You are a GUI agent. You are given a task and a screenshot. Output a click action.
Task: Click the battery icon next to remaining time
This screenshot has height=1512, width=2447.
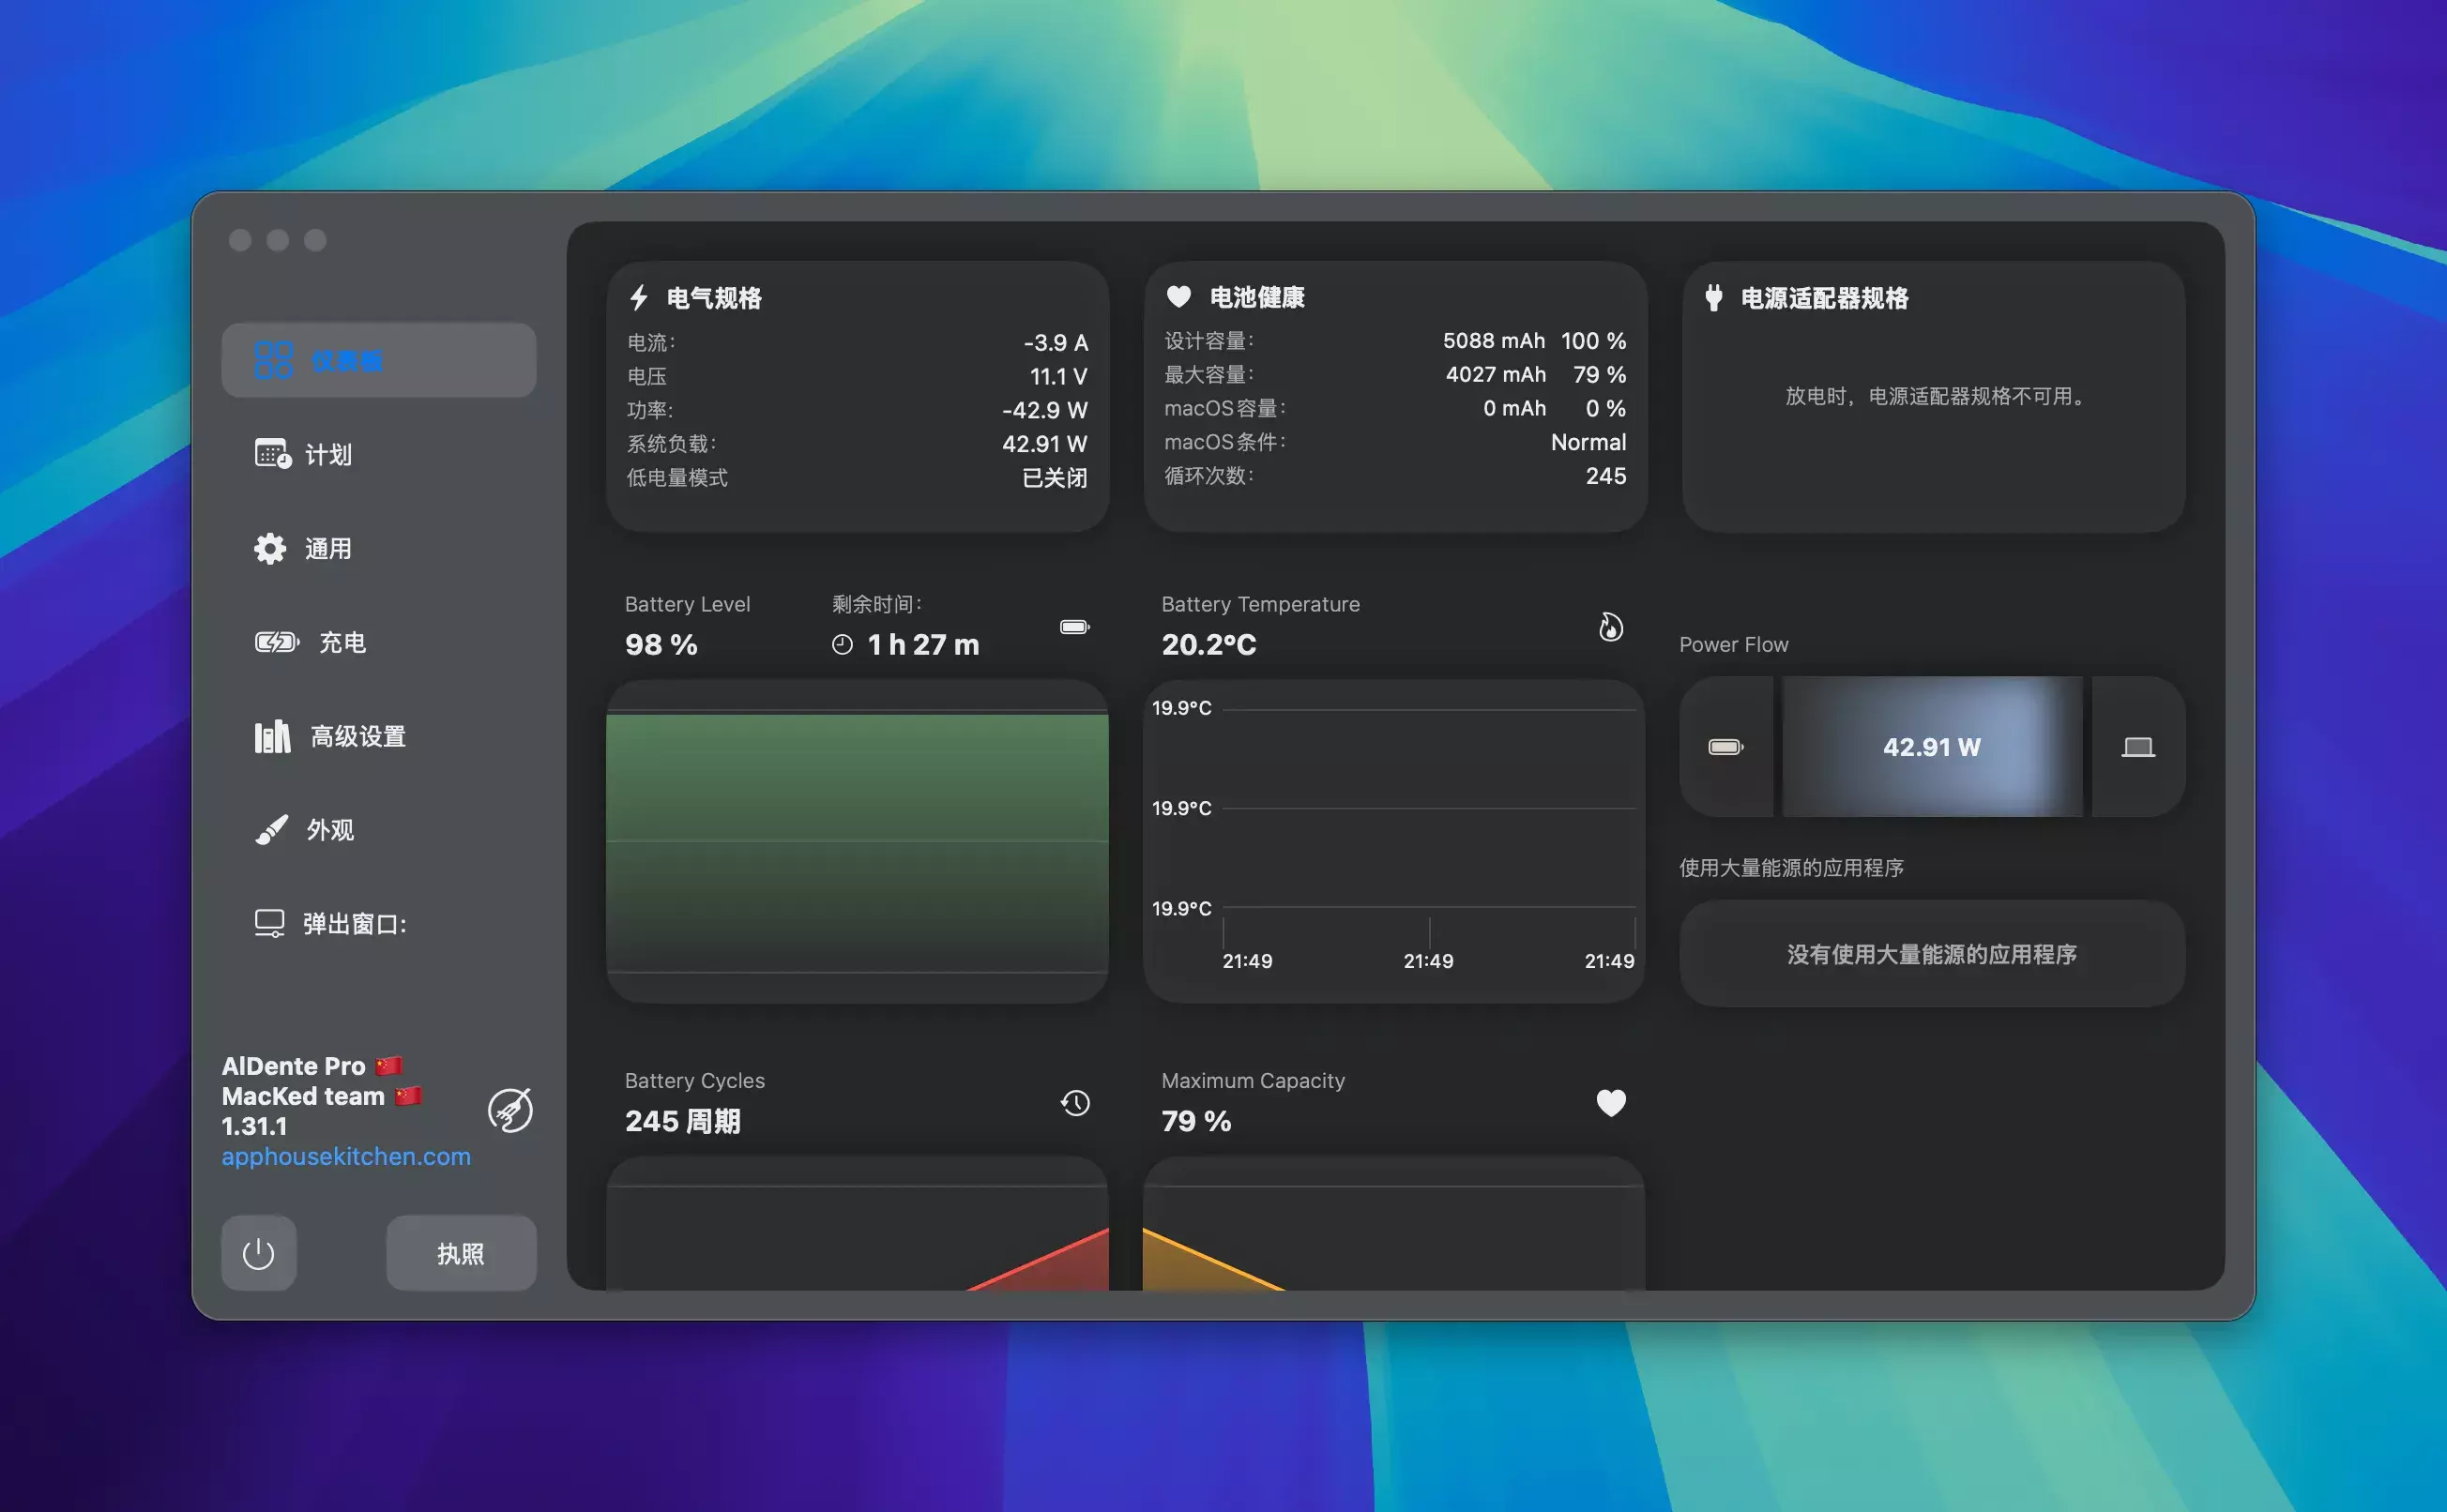coord(1074,627)
